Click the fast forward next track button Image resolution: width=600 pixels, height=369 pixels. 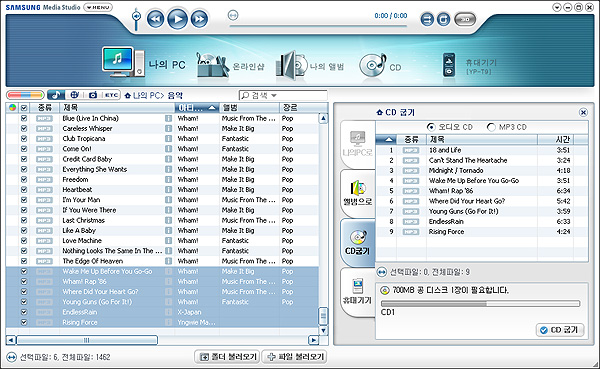click(199, 19)
